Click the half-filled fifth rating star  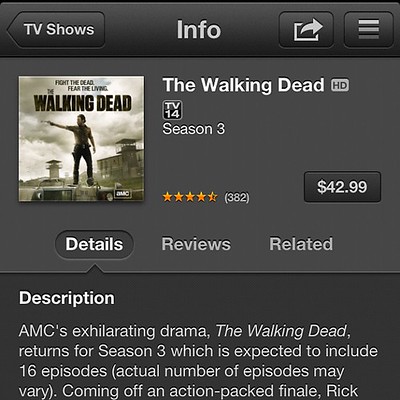coord(212,197)
